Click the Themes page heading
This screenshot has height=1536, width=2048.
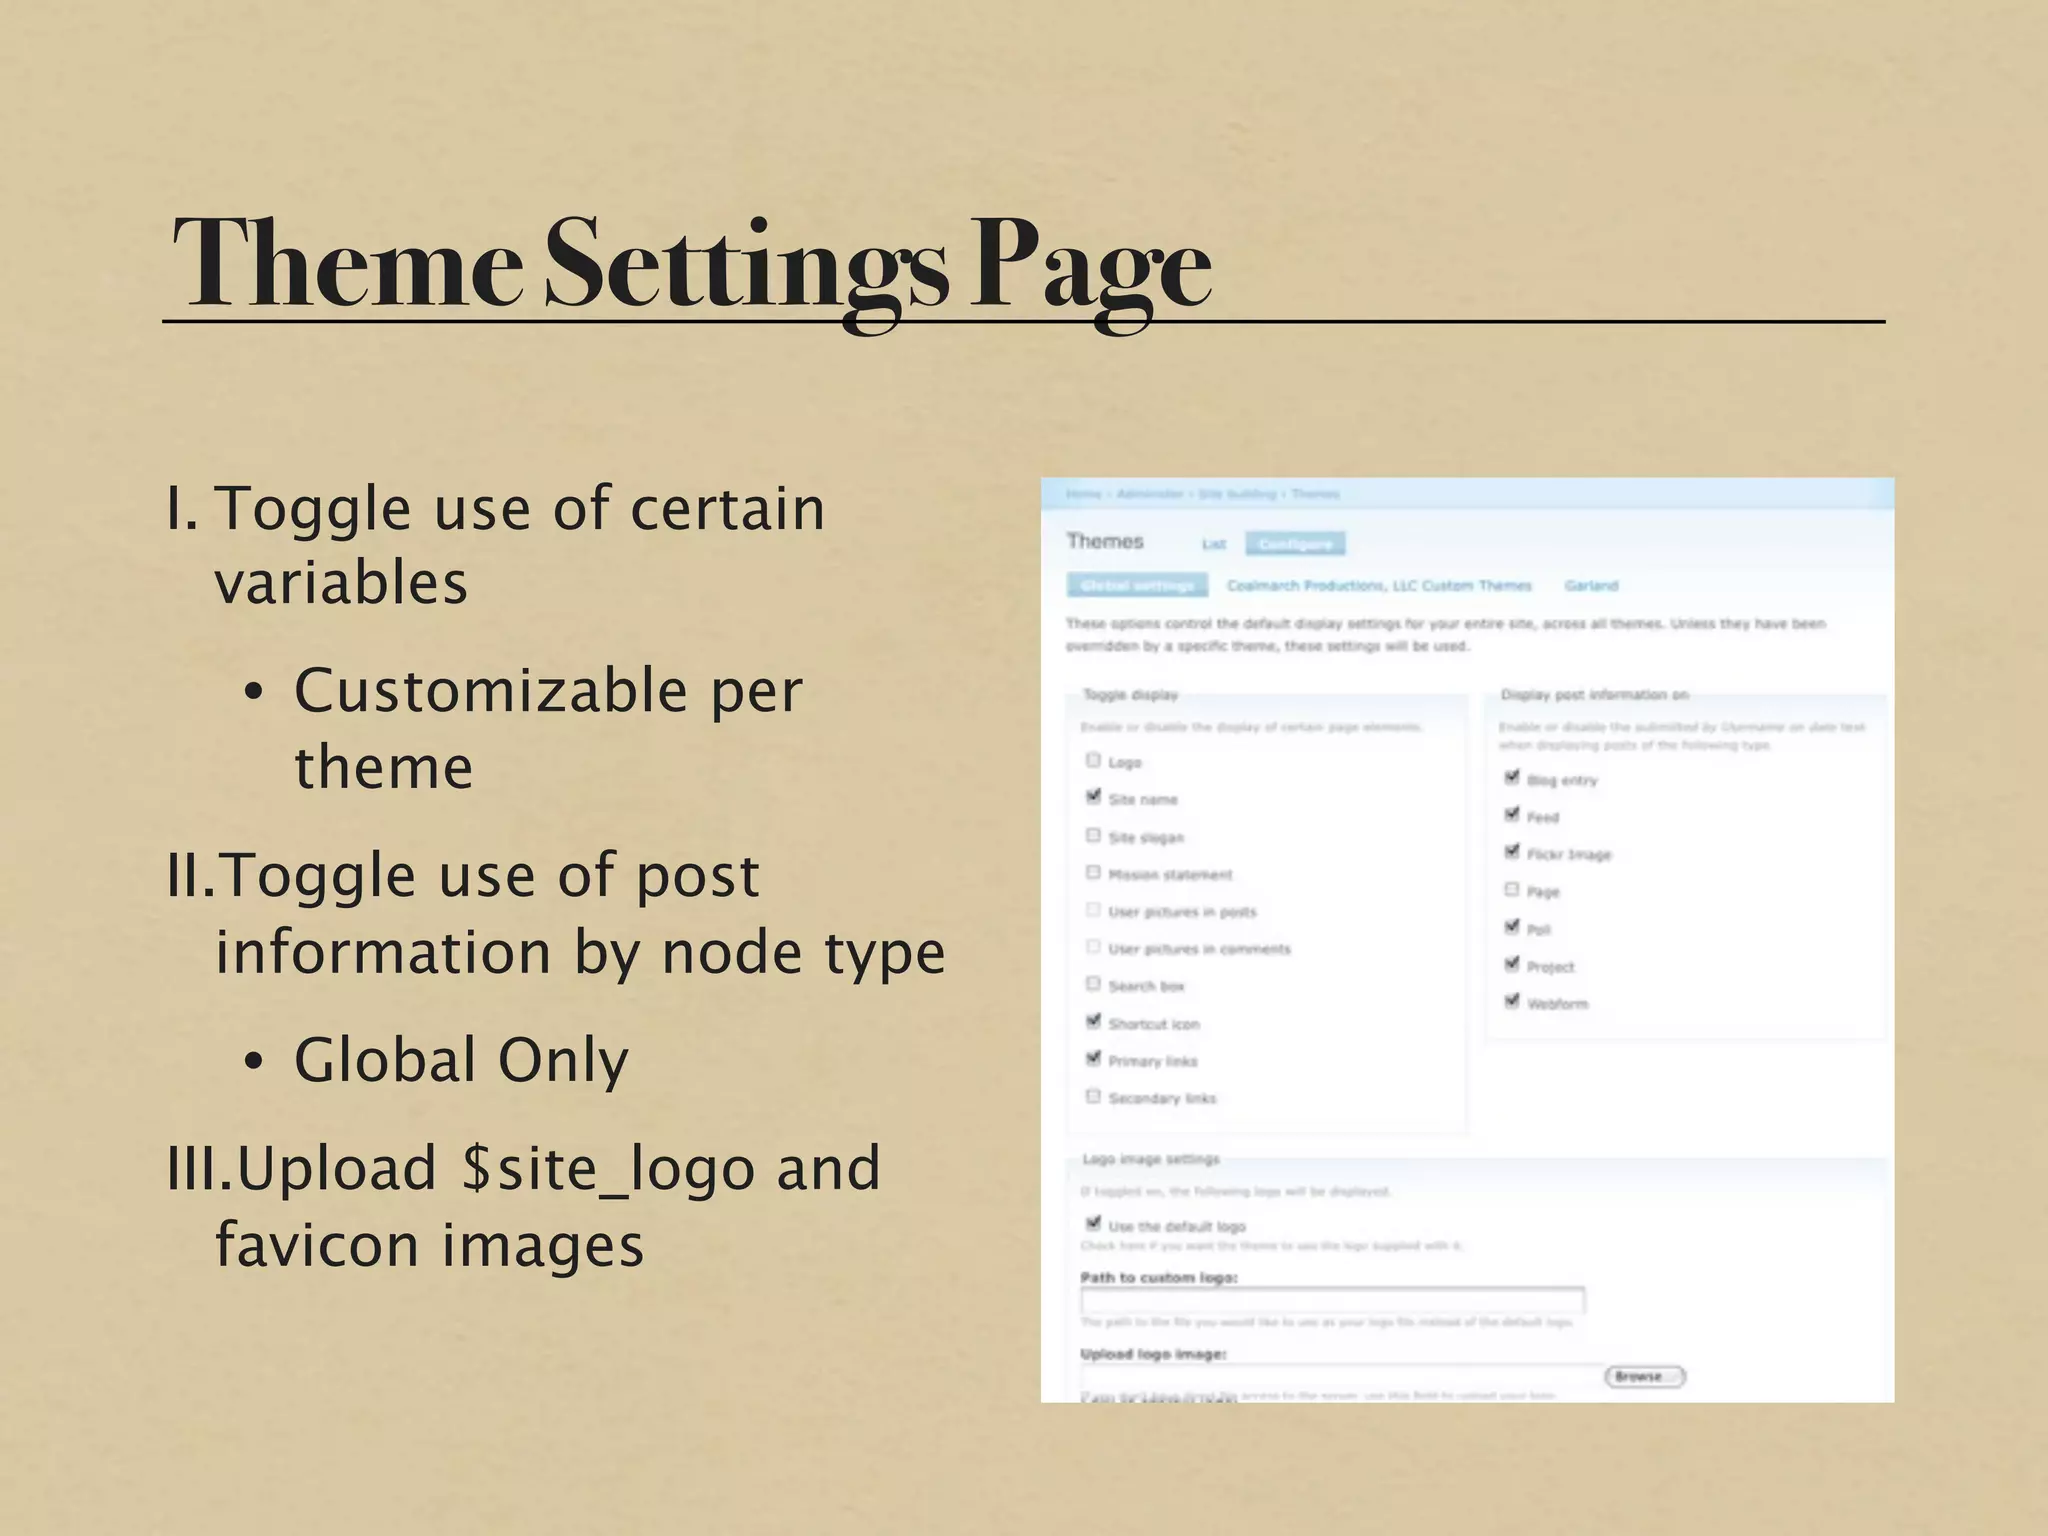pyautogui.click(x=1105, y=541)
